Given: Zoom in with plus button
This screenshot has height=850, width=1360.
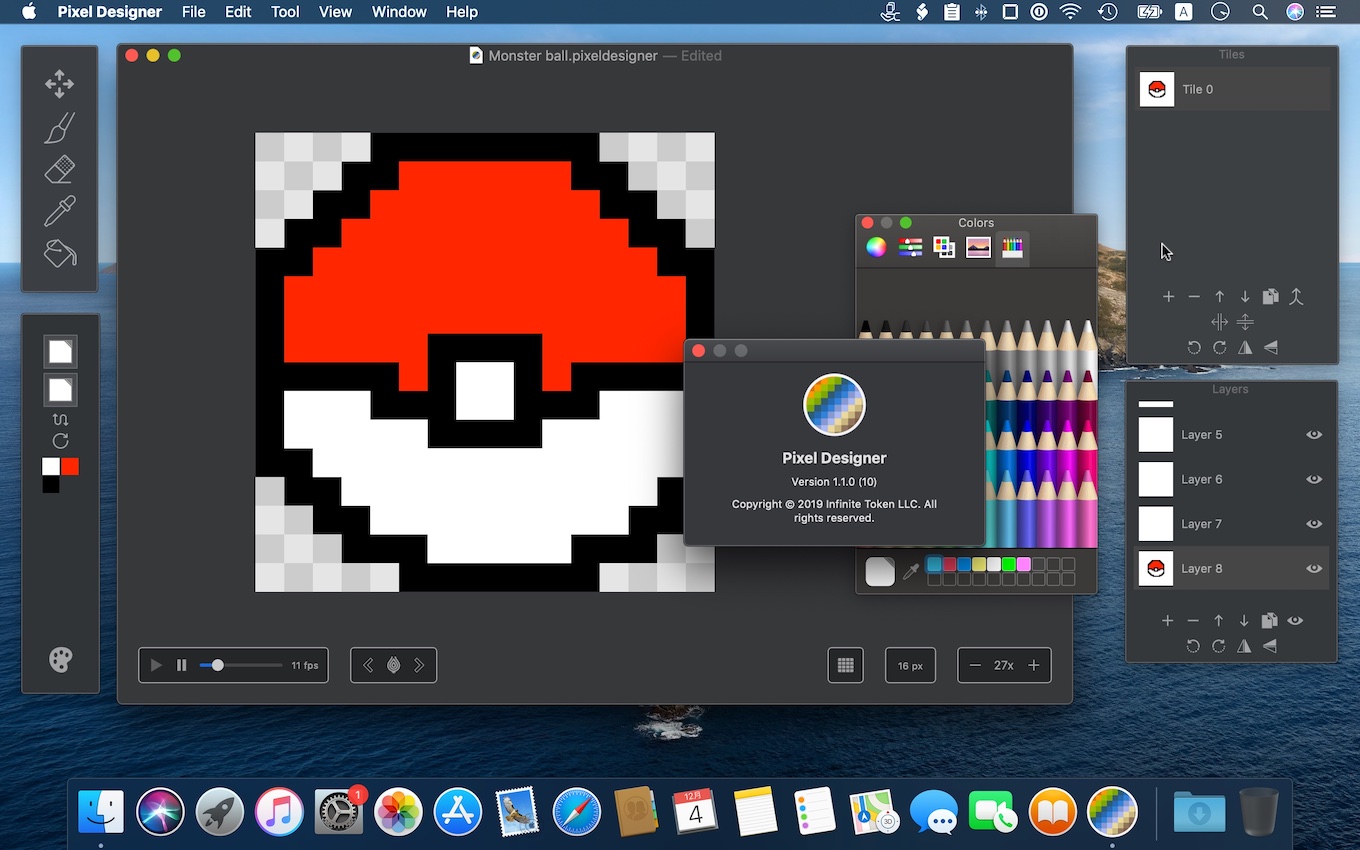Looking at the screenshot, I should (x=1034, y=665).
